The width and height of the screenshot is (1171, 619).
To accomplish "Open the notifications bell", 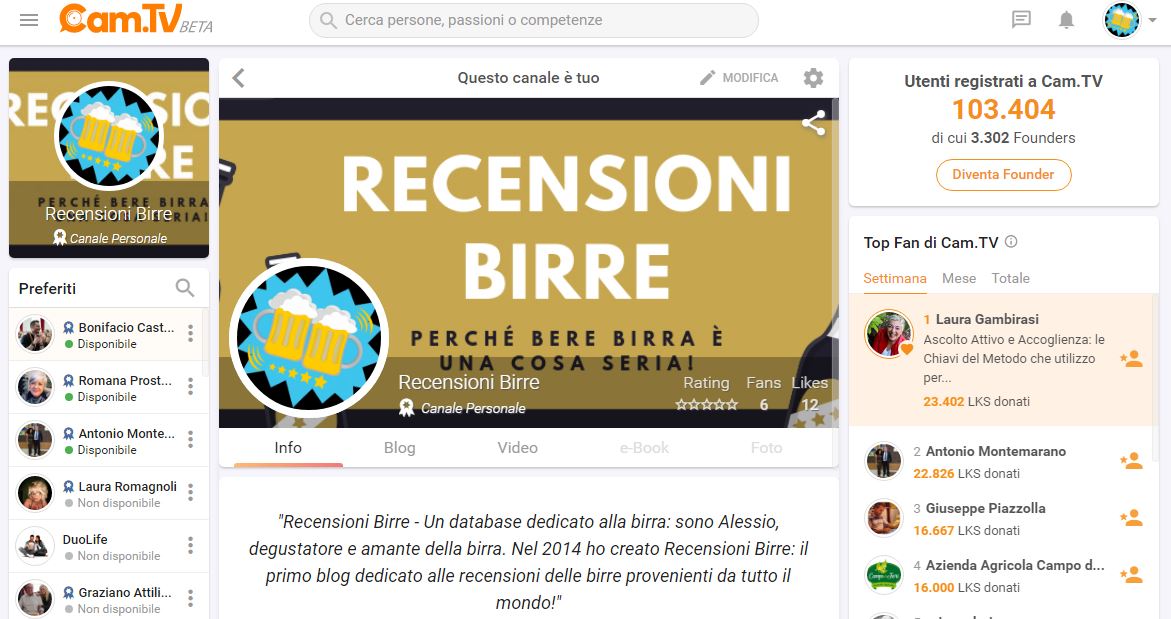I will pos(1066,20).
